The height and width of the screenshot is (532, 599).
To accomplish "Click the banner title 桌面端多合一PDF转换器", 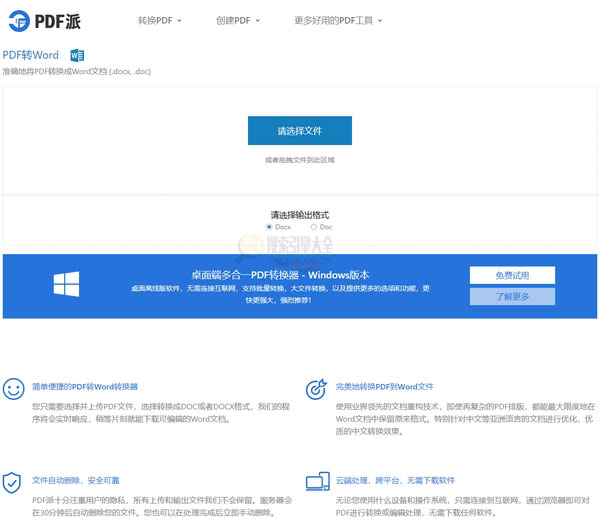I will (245, 275).
